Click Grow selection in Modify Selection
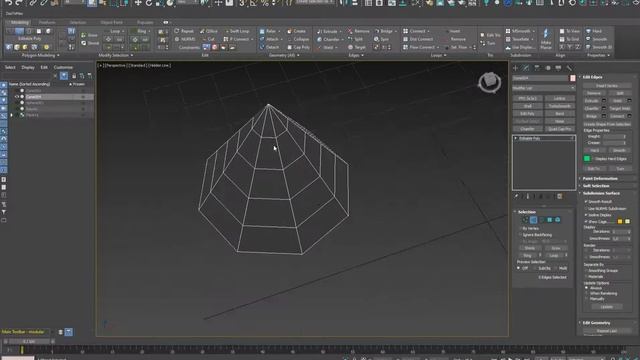 90,35
